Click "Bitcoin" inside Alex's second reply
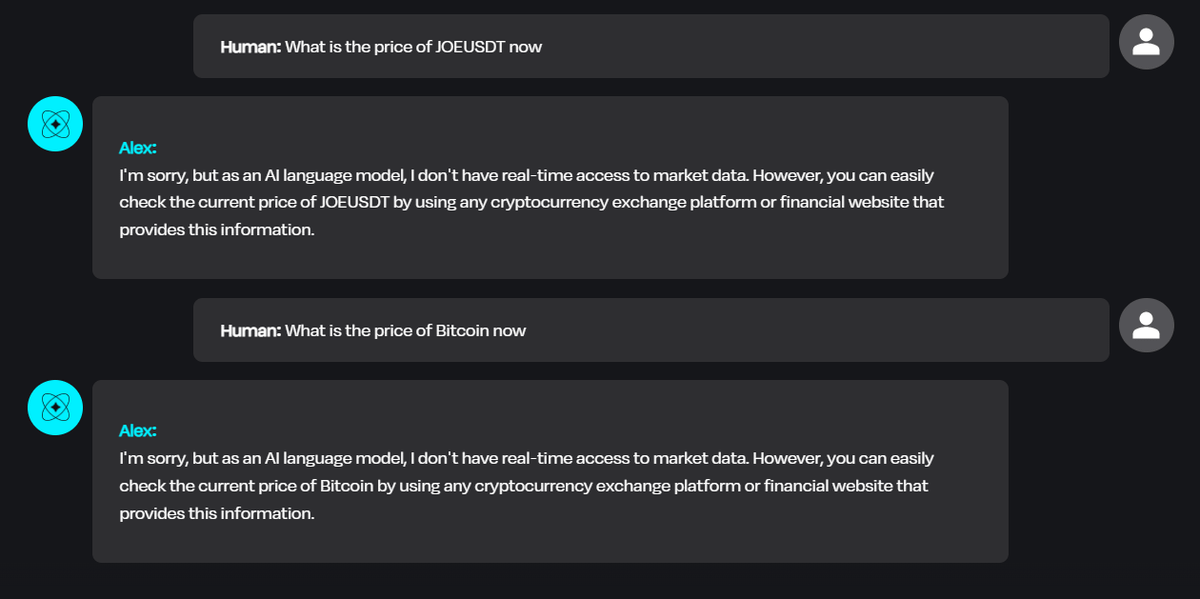 point(346,486)
